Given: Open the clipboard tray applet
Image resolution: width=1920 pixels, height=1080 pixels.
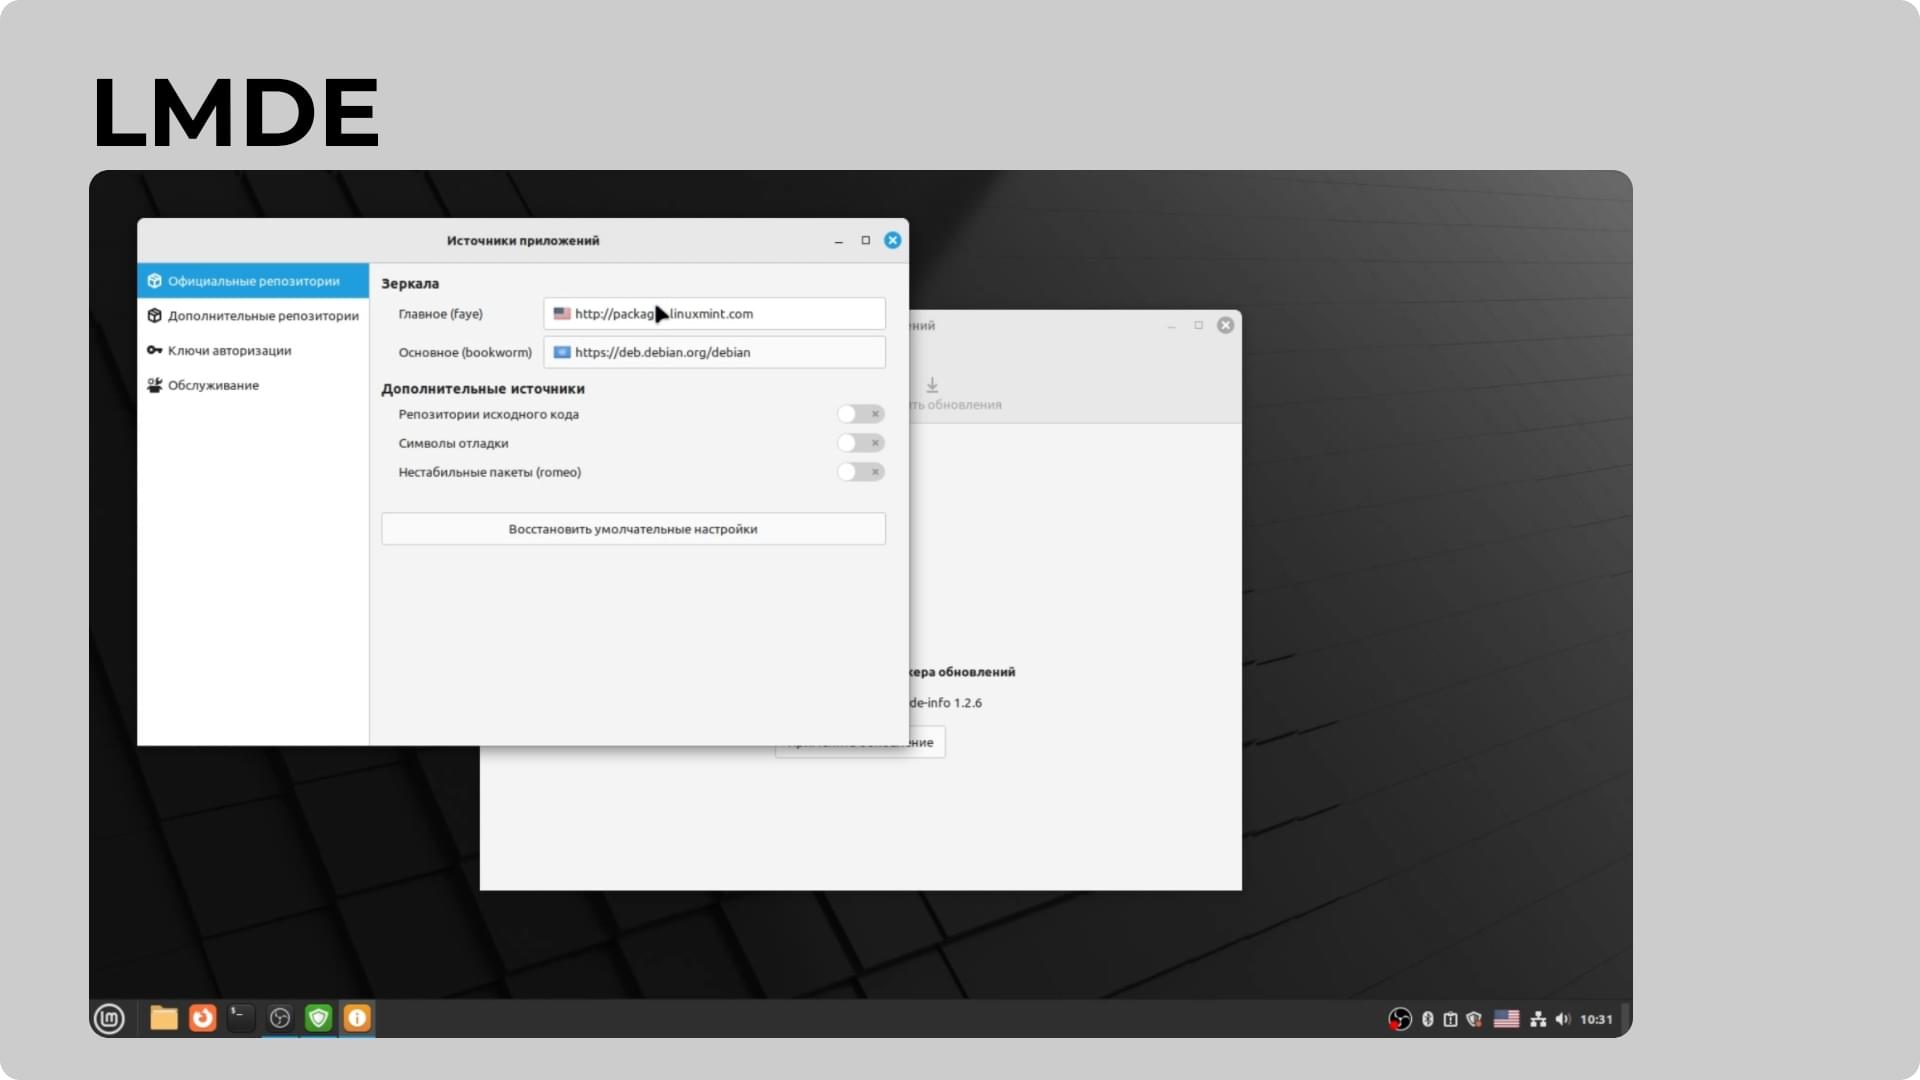Looking at the screenshot, I should [1451, 1019].
